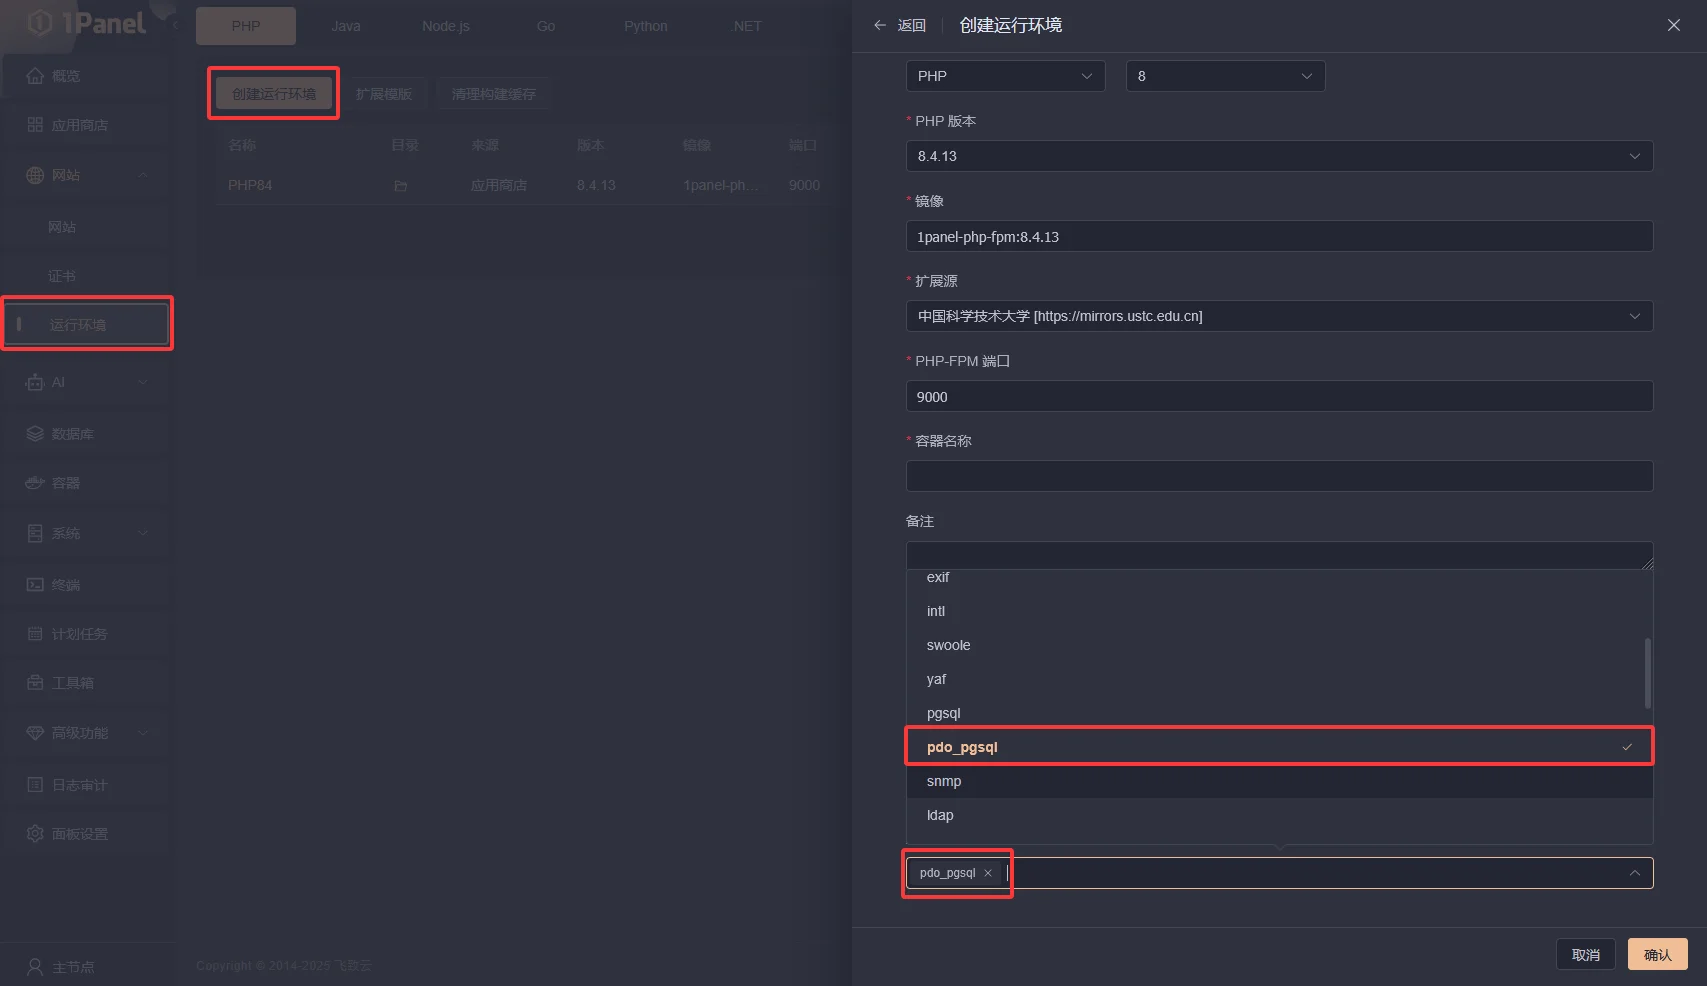1707x986 pixels.
Task: Open 应用商店 from the sidebar
Action: [x=79, y=125]
